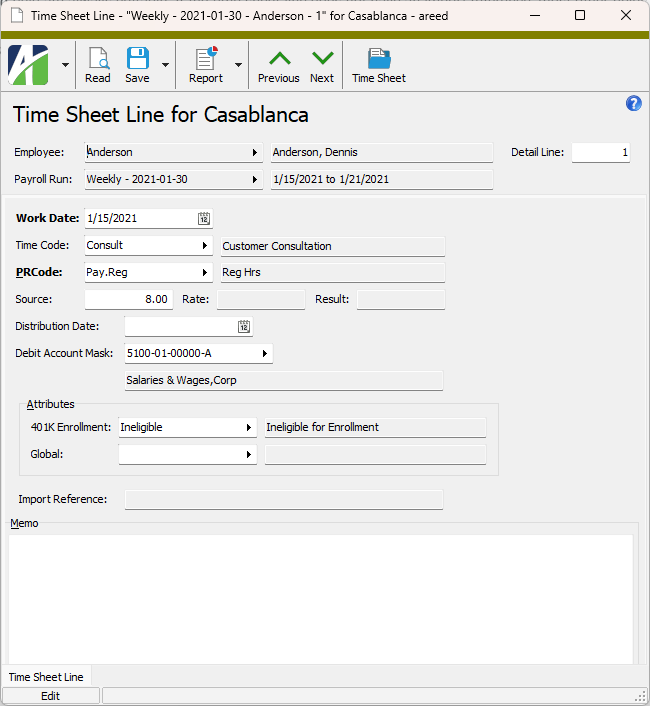Click in the Detail Line field
The width and height of the screenshot is (650, 706).
601,153
